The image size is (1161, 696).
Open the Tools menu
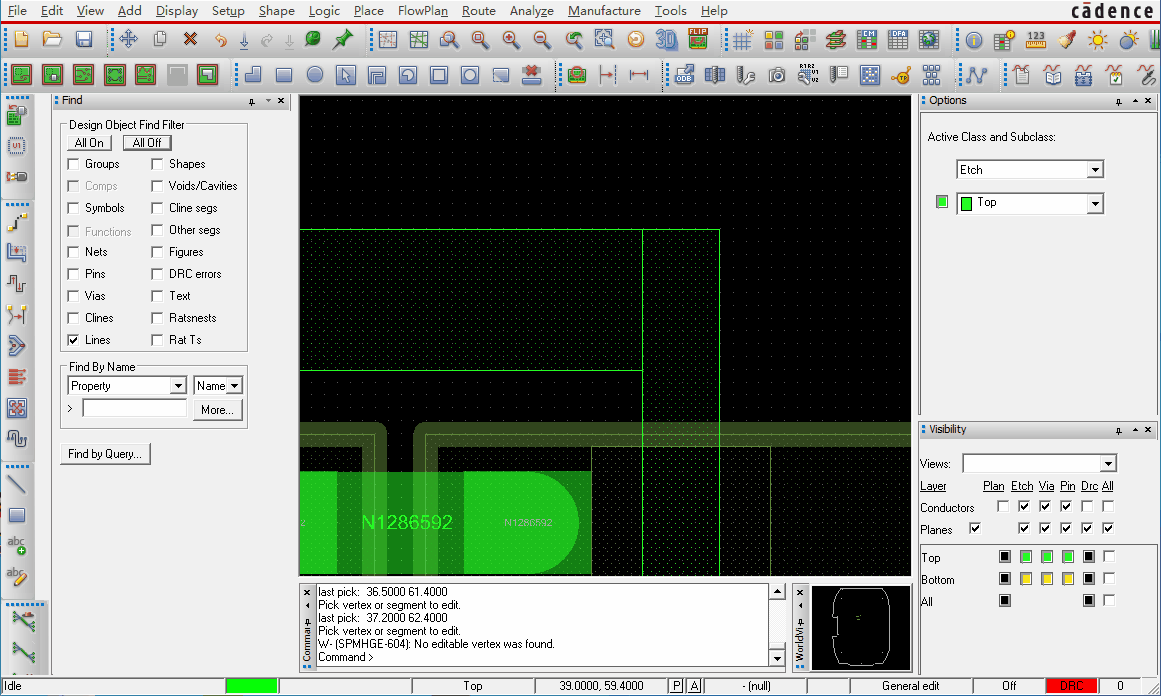coord(670,11)
